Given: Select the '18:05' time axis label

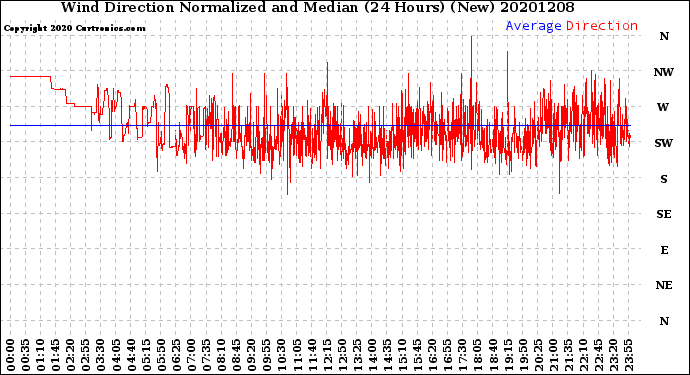Looking at the screenshot, I should (478, 355).
